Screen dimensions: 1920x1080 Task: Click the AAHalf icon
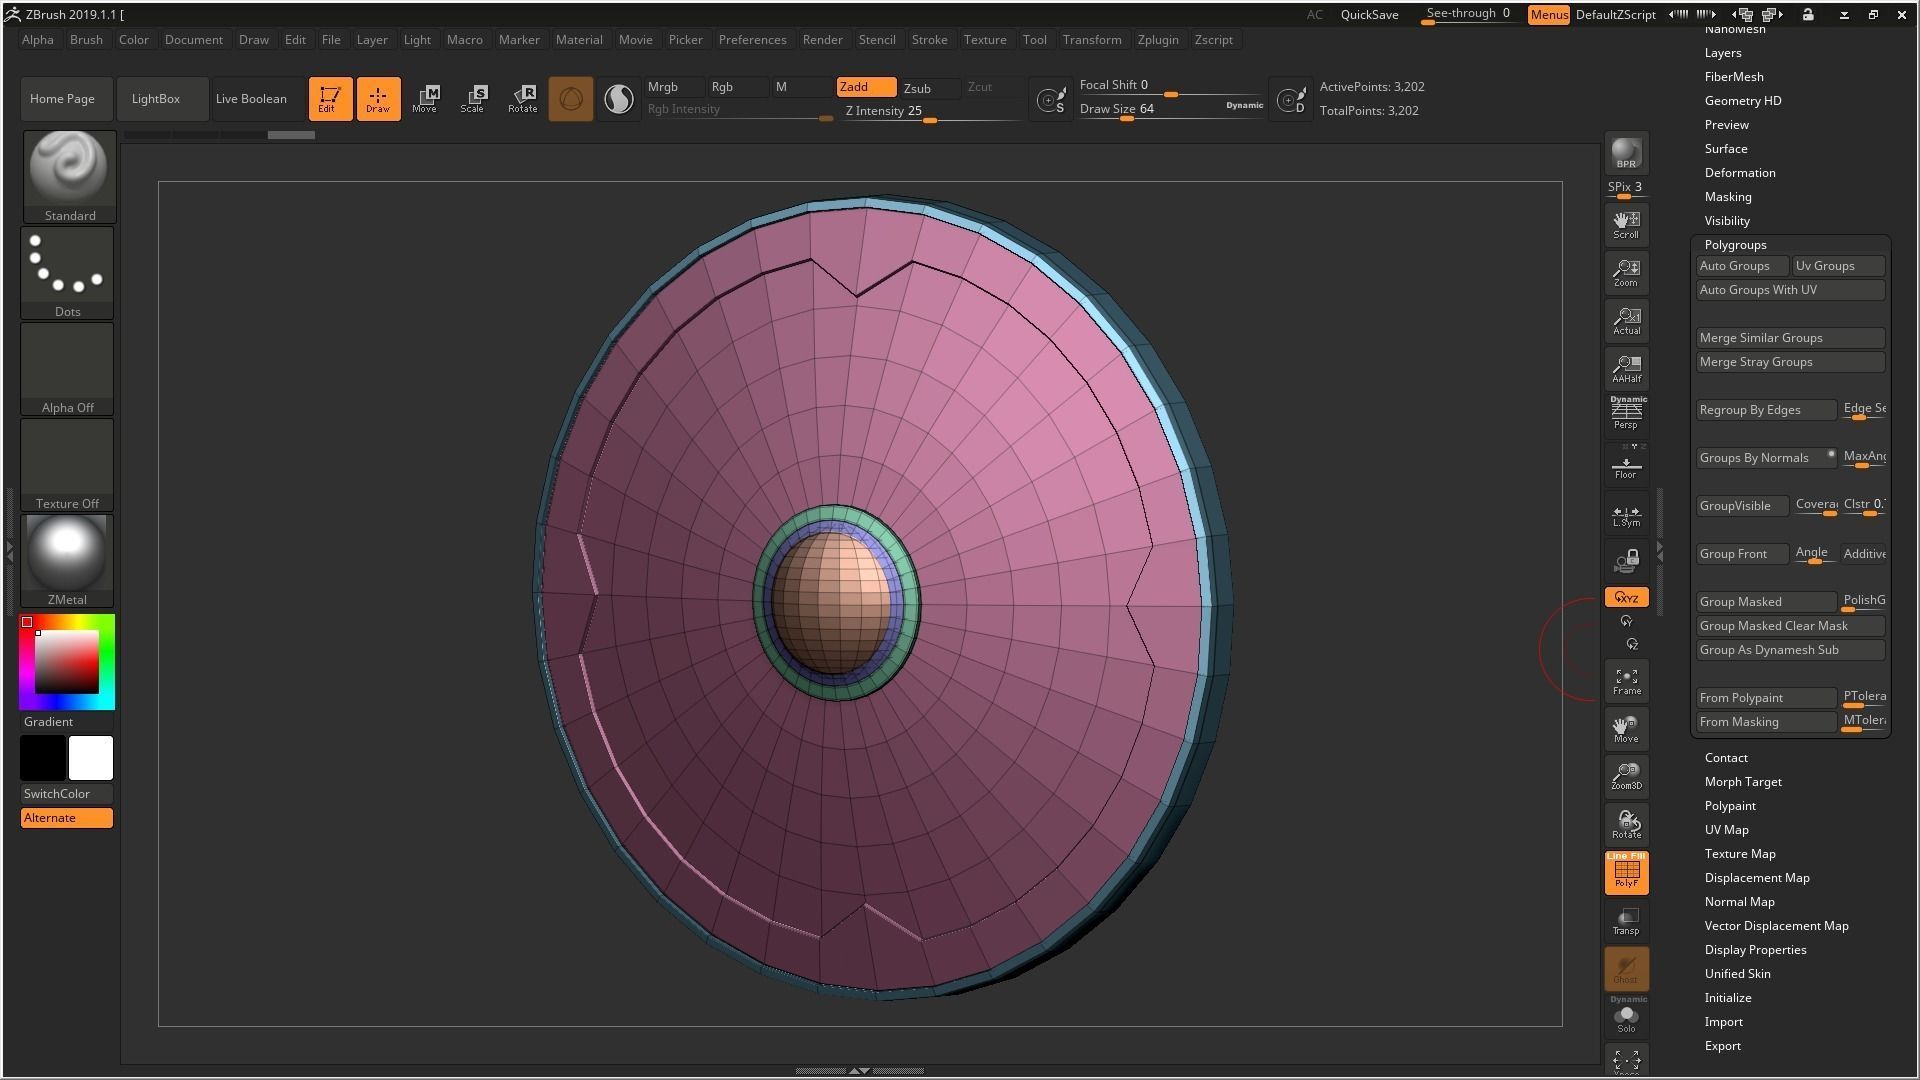[x=1626, y=368]
